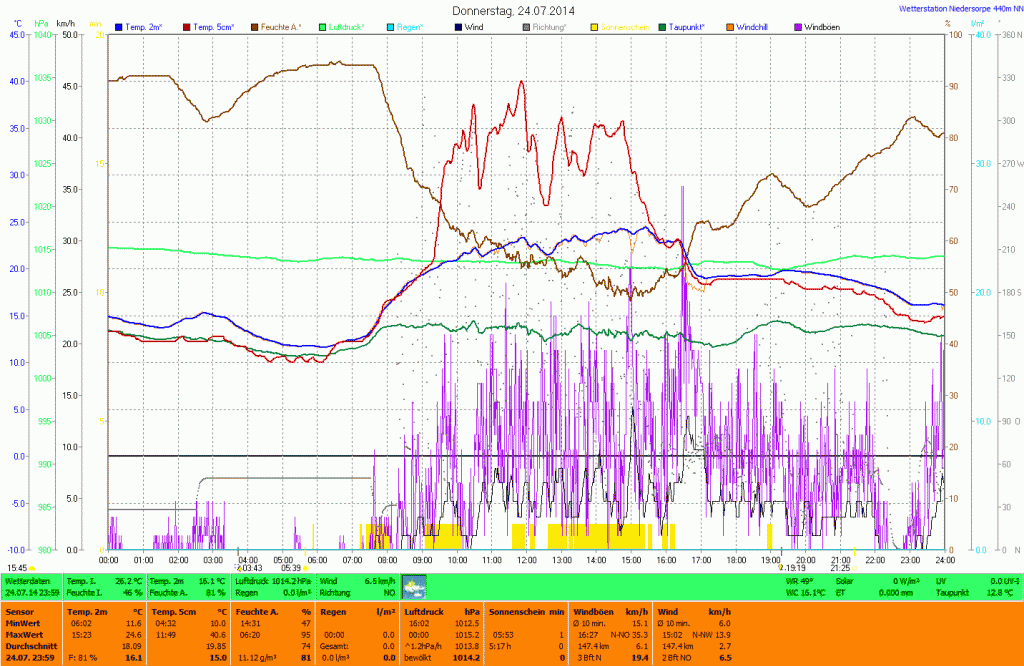Click the 12:00 mark on the time axis
The height and width of the screenshot is (666, 1024).
click(527, 560)
